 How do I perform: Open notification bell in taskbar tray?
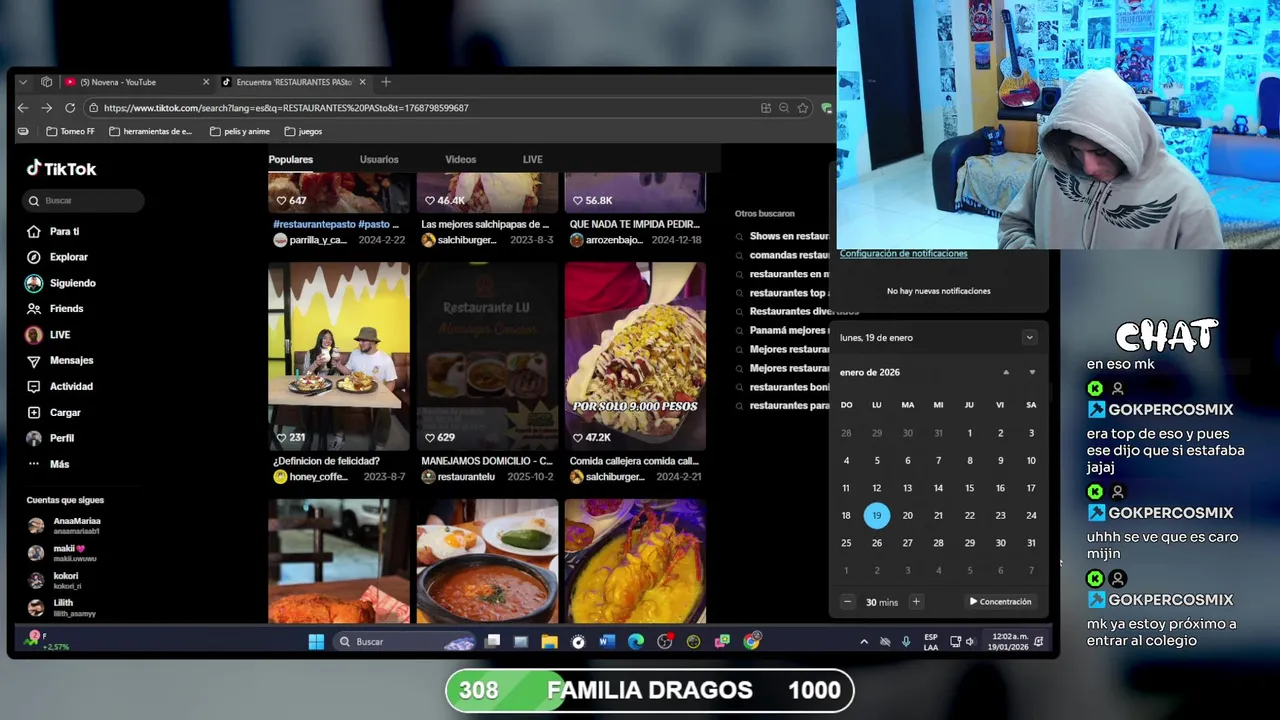click(x=1039, y=641)
